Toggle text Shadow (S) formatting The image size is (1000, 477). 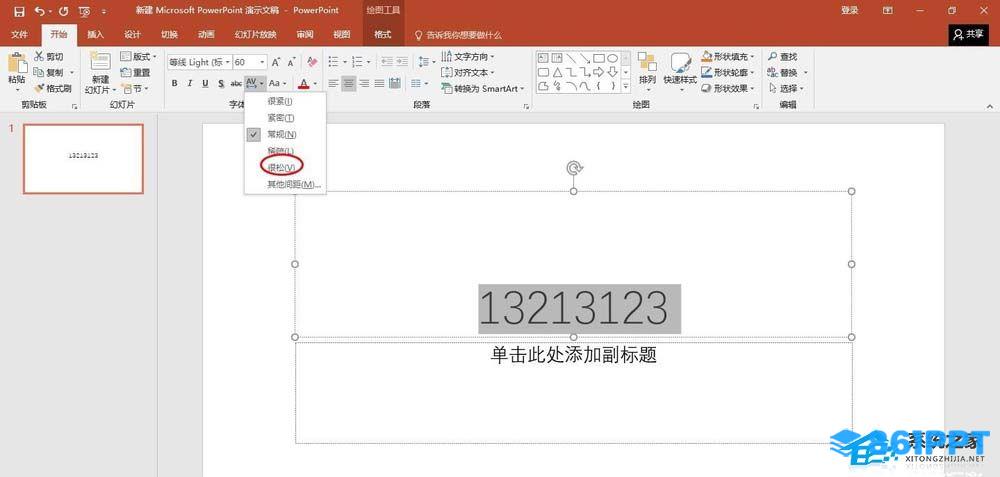click(221, 84)
